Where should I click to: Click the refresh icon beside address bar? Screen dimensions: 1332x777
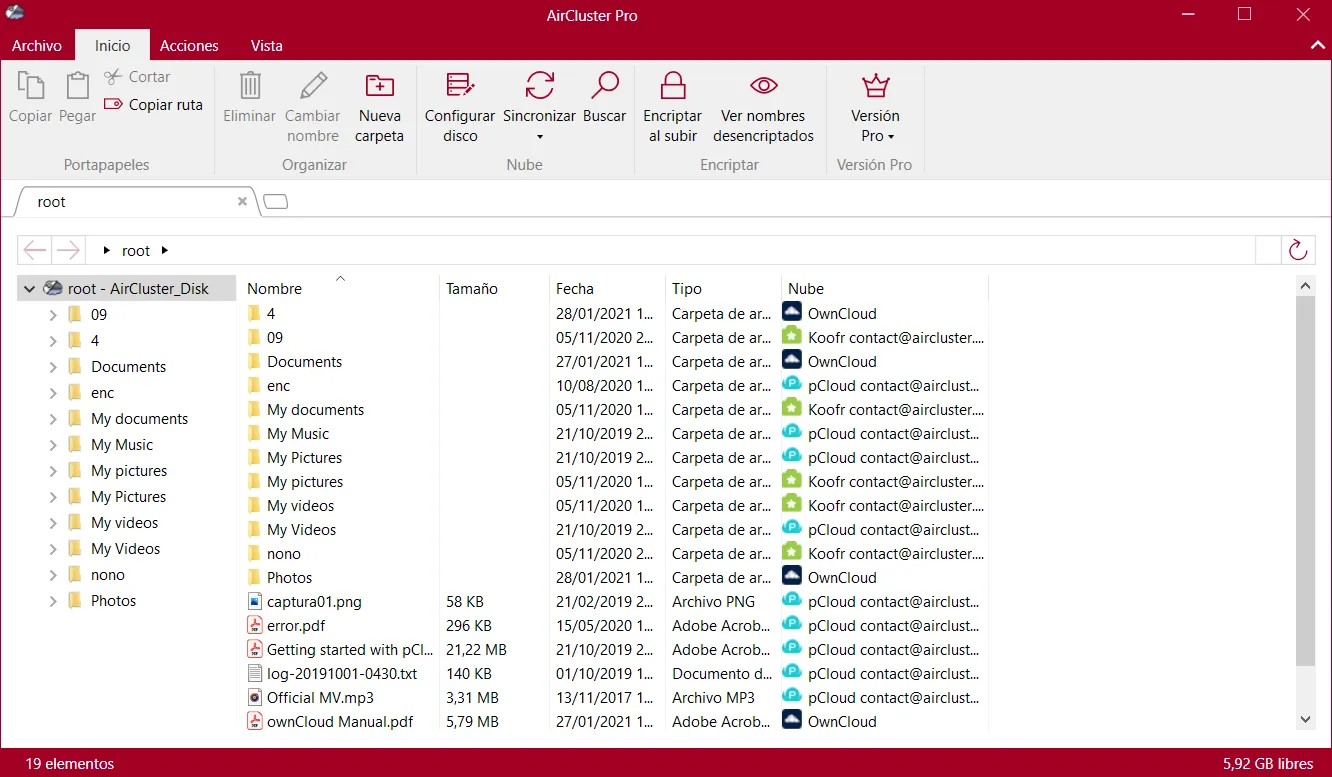coord(1298,250)
